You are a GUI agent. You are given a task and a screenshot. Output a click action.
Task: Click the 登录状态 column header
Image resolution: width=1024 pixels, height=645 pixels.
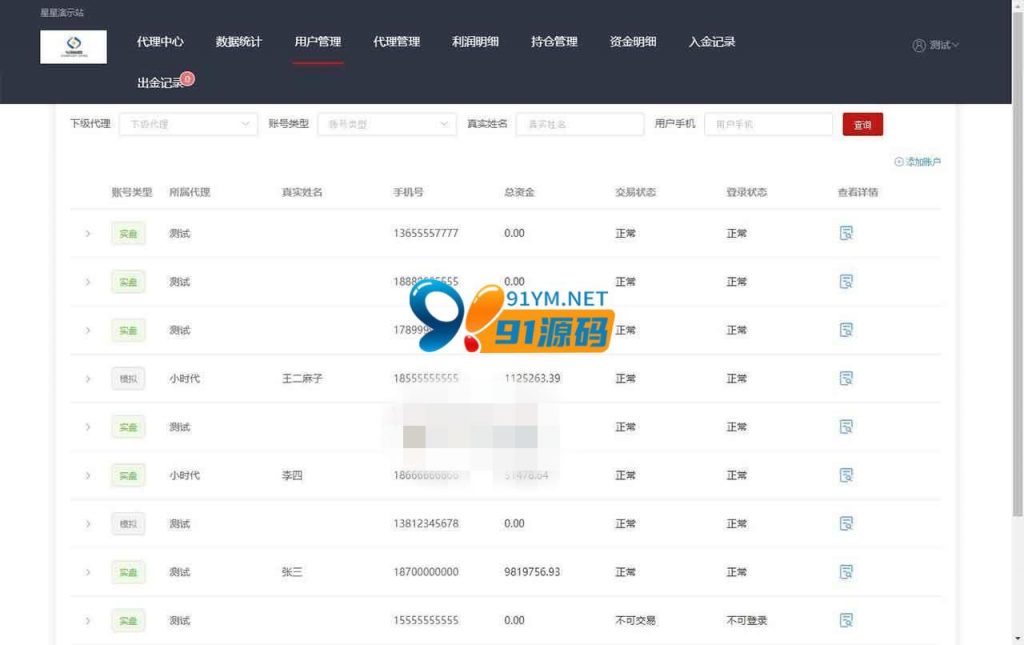pyautogui.click(x=746, y=192)
